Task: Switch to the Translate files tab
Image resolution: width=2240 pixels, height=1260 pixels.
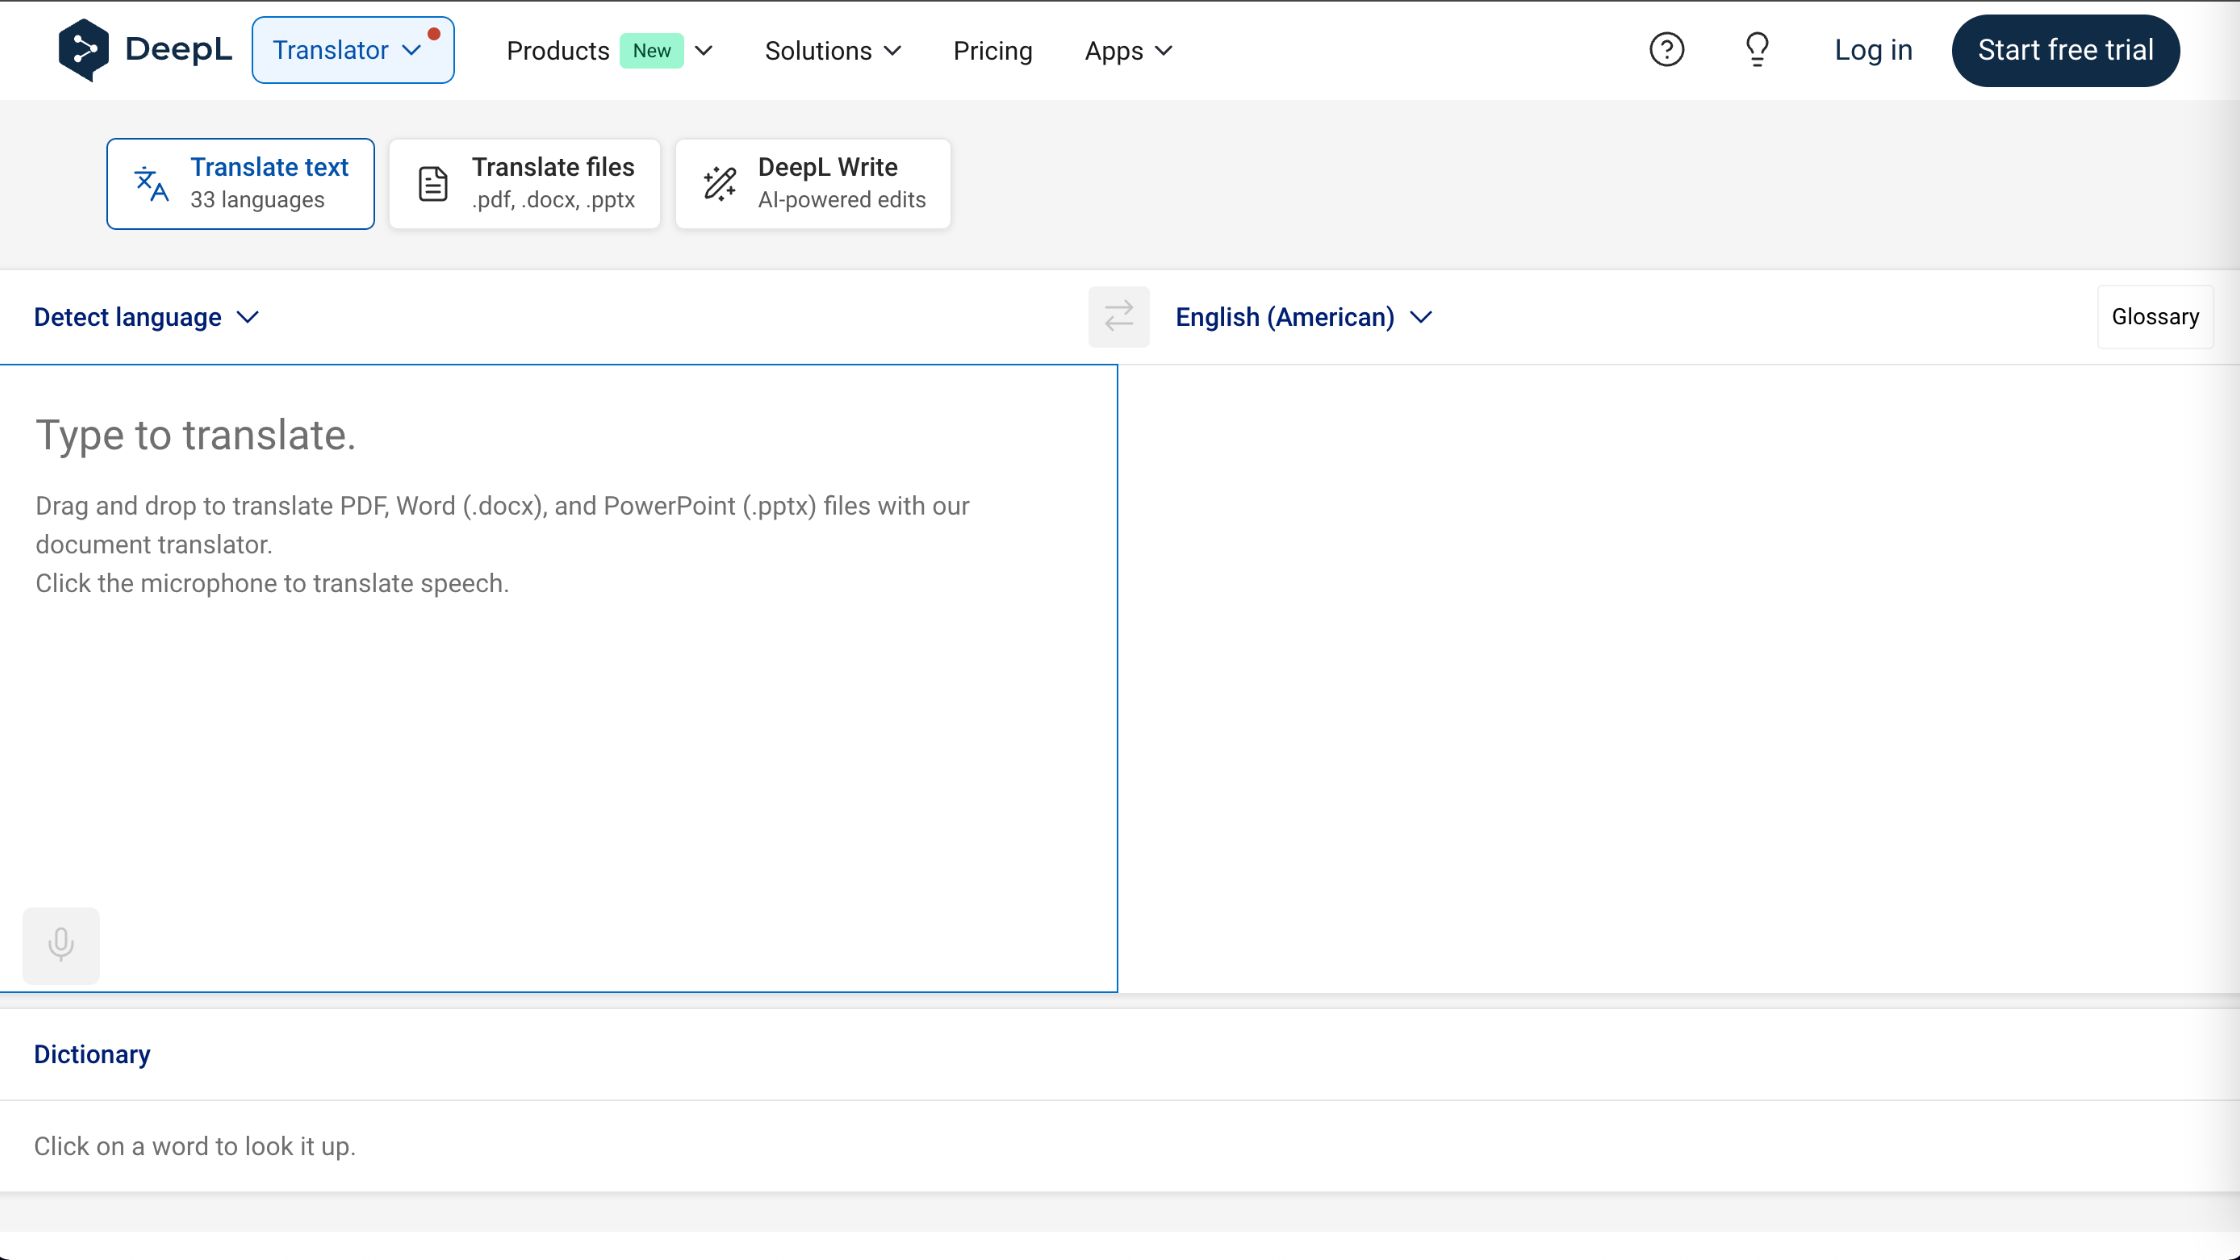Action: coord(525,184)
